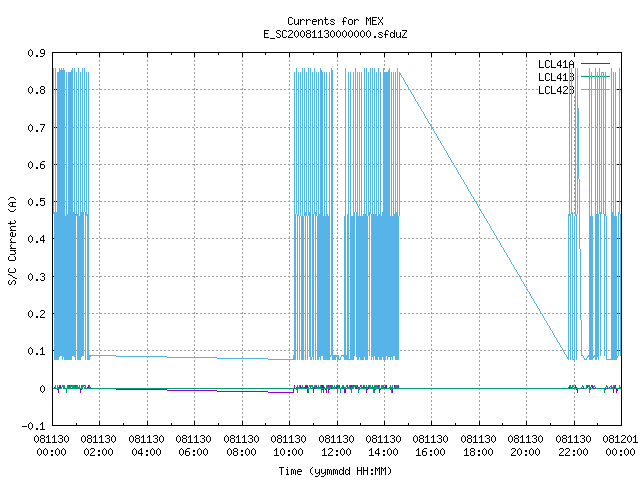Image resolution: width=640 pixels, height=480 pixels.
Task: Click the blue LCL42B legend line sample
Action: click(x=595, y=90)
